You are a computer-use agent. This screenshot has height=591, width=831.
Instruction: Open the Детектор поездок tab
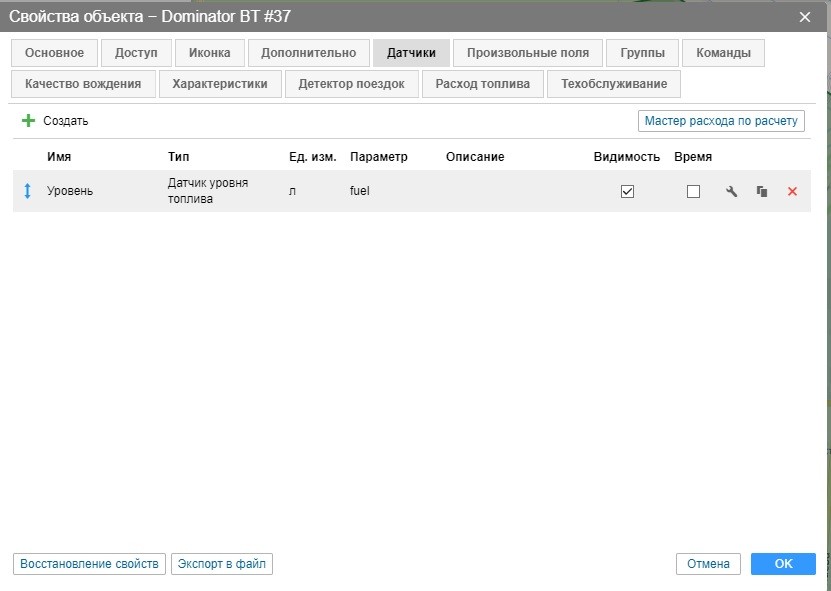[351, 84]
